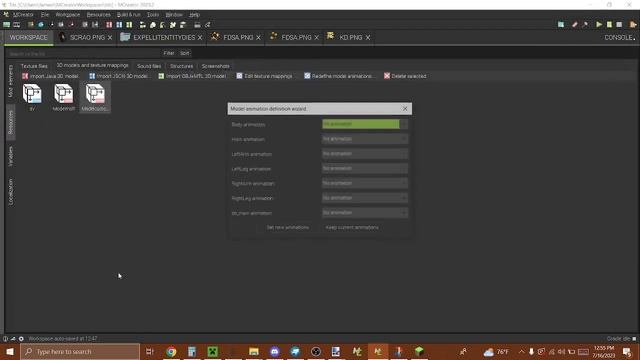Open the Help menu
Image resolution: width=640 pixels, height=360 pixels.
pyautogui.click(x=194, y=15)
